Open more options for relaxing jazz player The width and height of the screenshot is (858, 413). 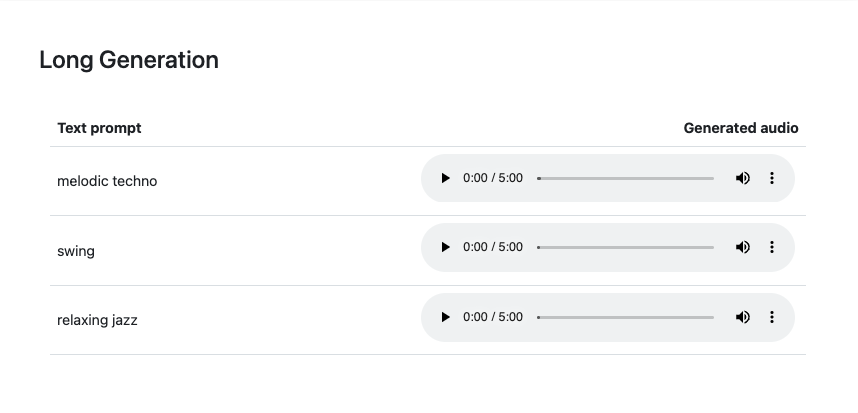[771, 317]
